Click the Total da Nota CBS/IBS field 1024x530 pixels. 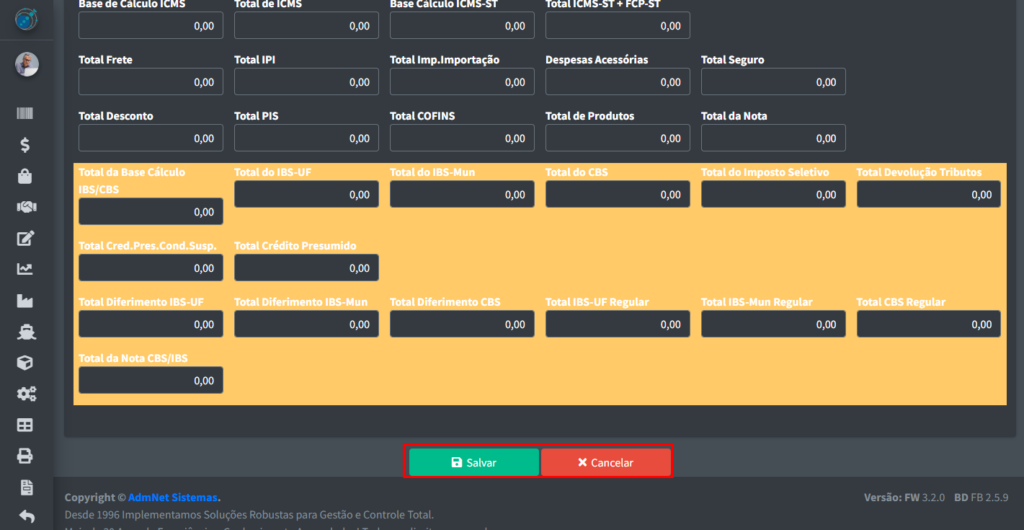pyautogui.click(x=151, y=380)
